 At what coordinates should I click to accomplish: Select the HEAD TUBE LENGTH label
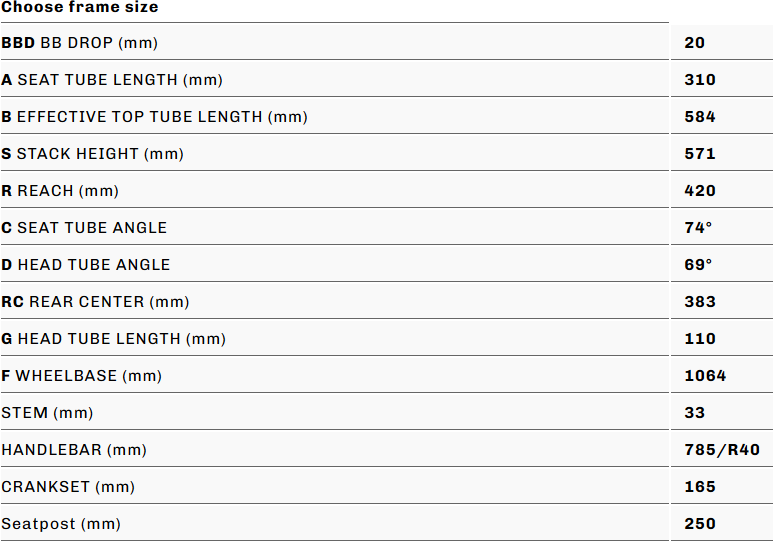pyautogui.click(x=113, y=339)
